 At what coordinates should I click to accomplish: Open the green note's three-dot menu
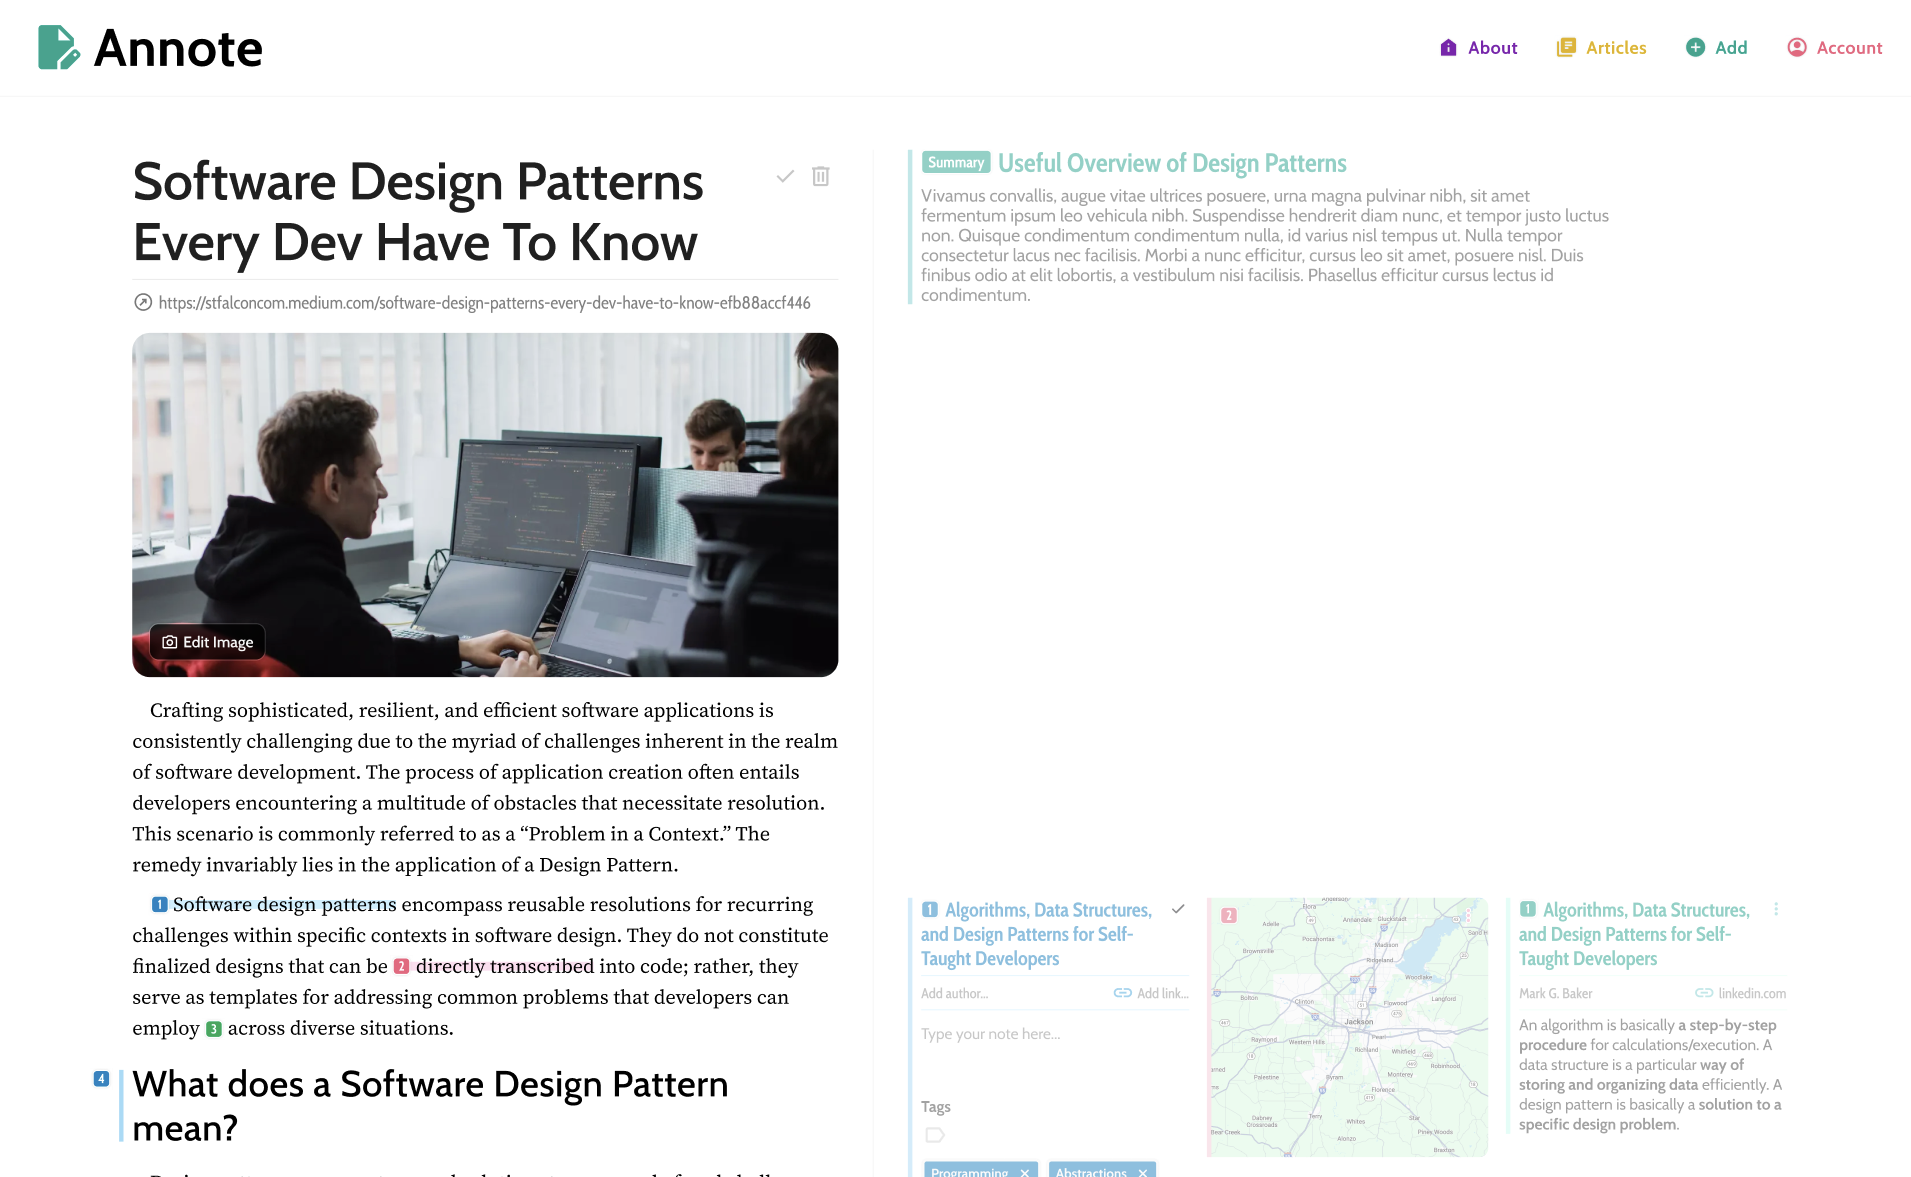click(1776, 909)
